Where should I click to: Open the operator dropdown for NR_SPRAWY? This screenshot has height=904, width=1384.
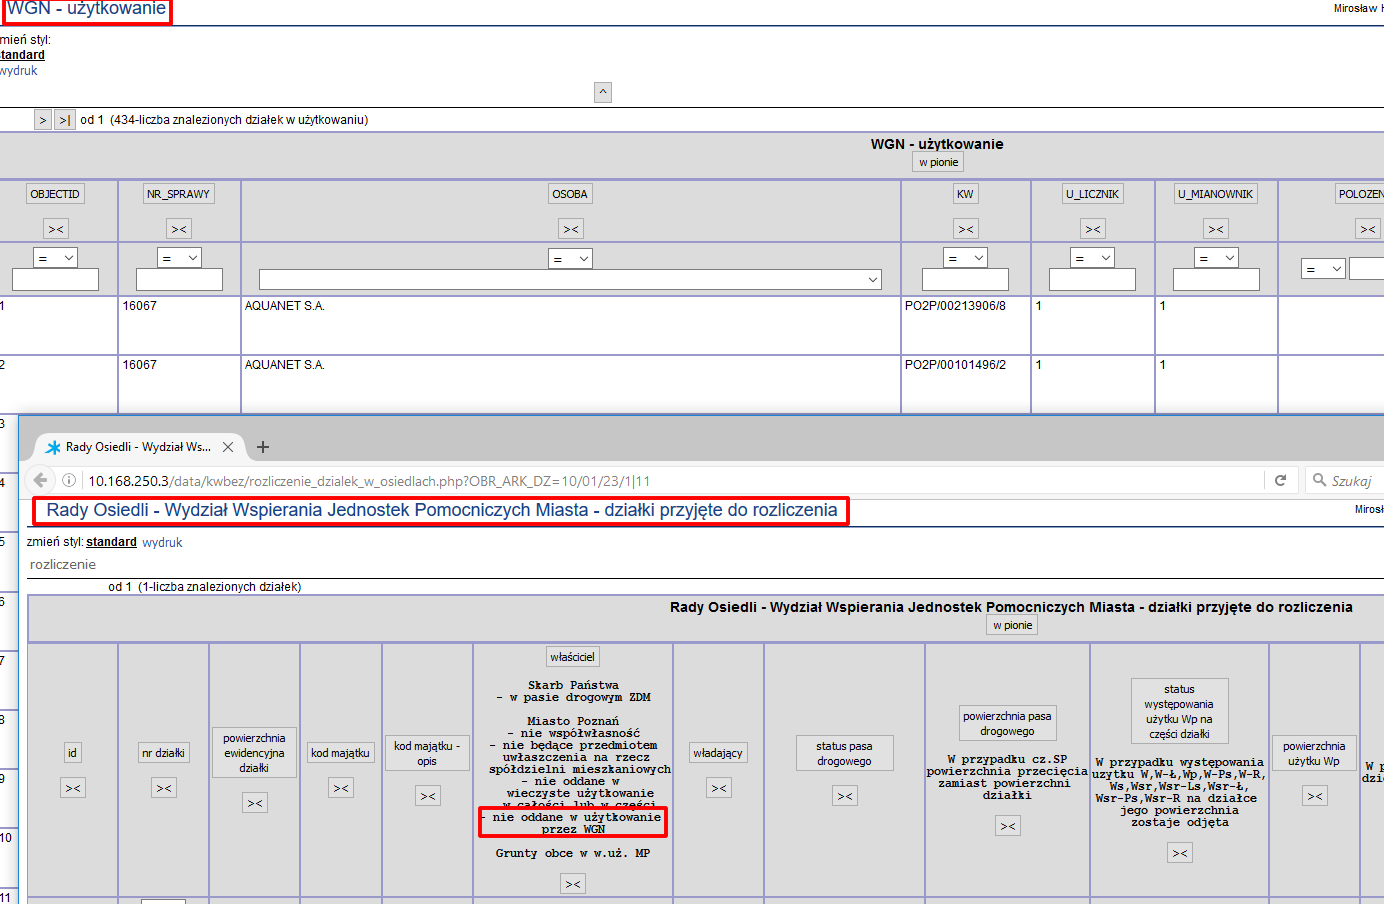coord(179,258)
